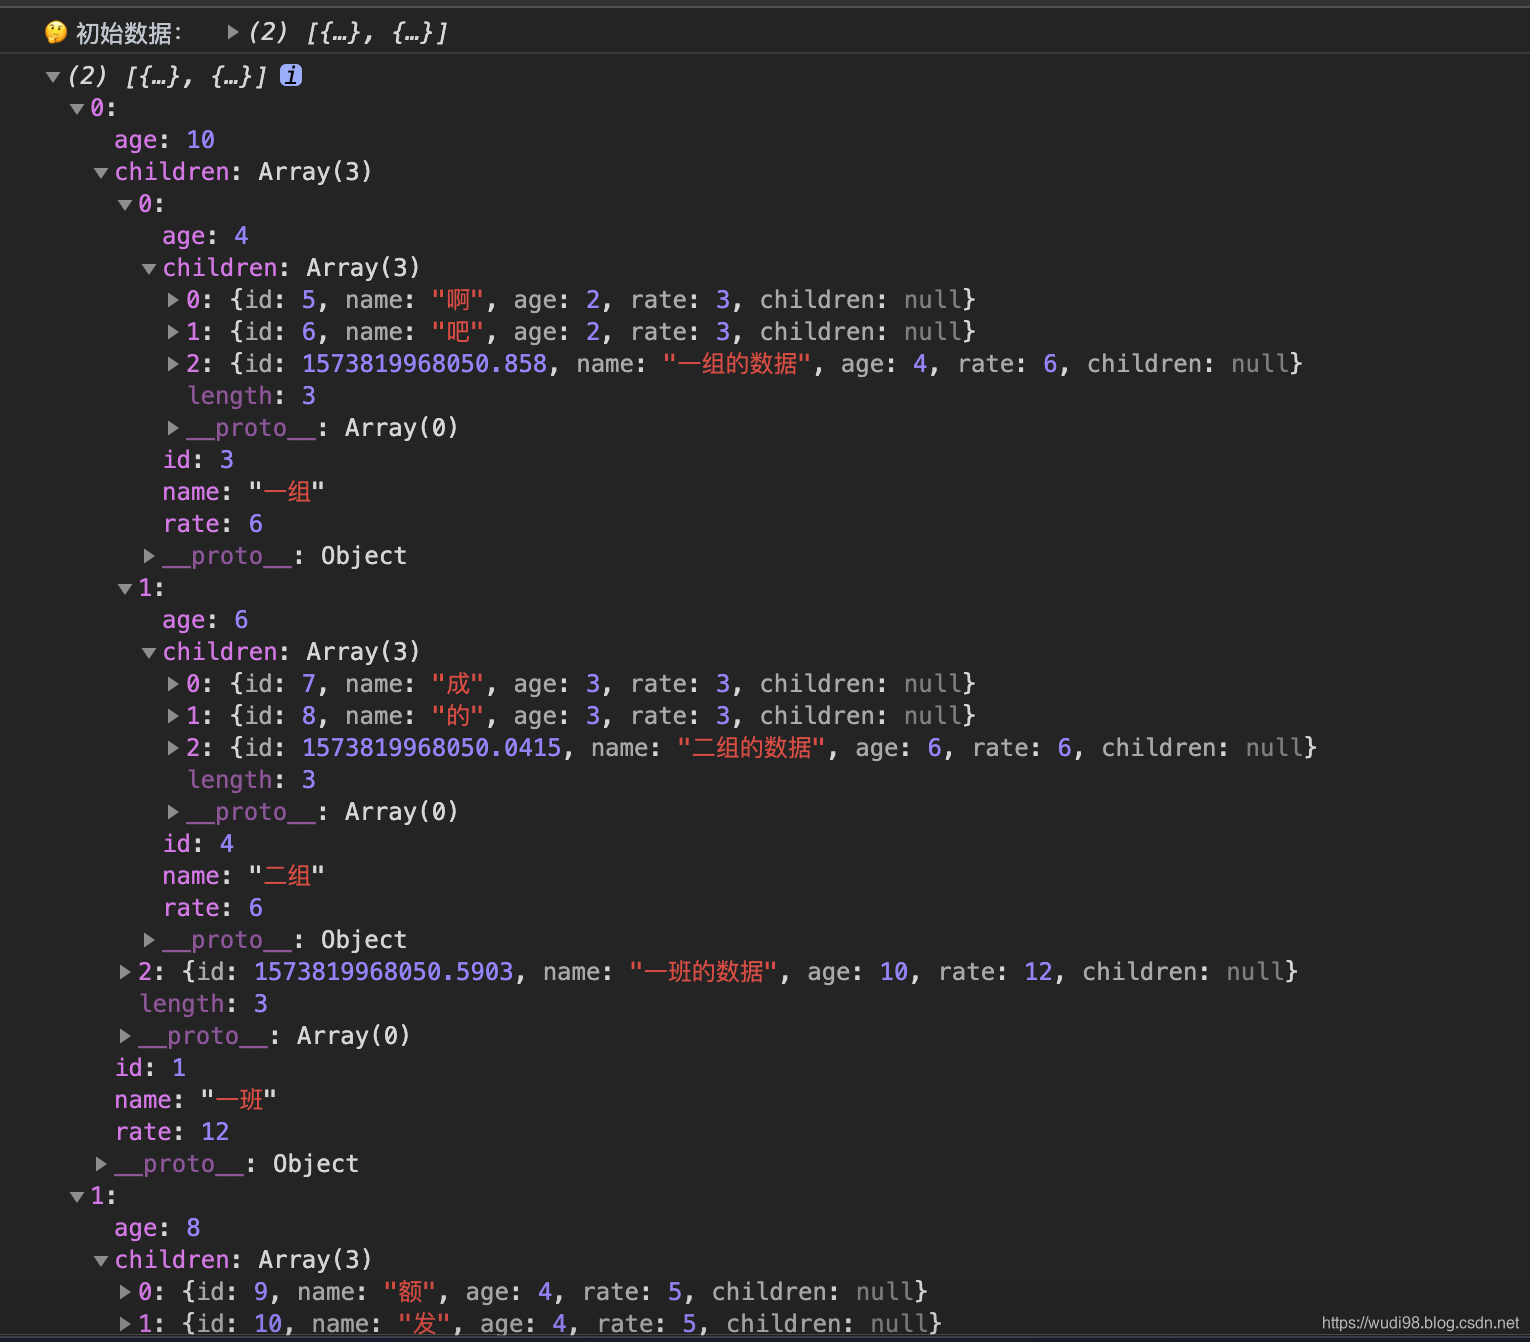
Task: Select the id: 4 property line
Action: pos(198,844)
